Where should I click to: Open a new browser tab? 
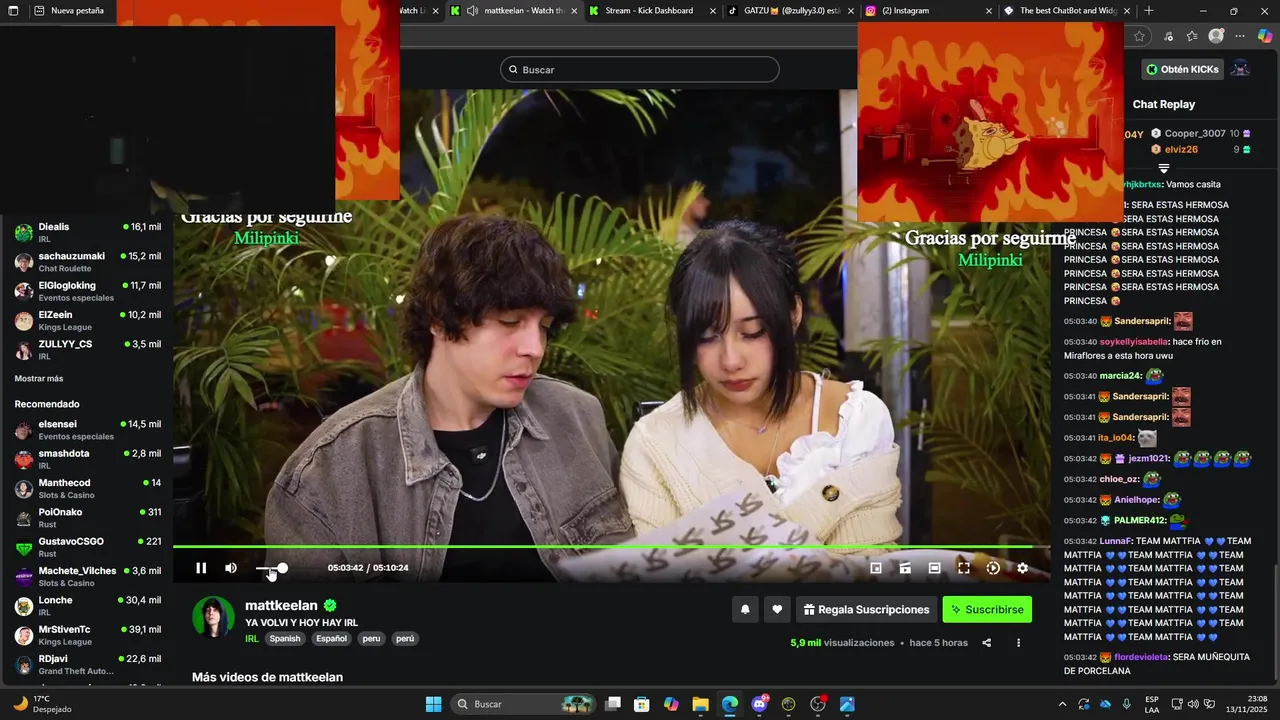pyautogui.click(x=1149, y=11)
